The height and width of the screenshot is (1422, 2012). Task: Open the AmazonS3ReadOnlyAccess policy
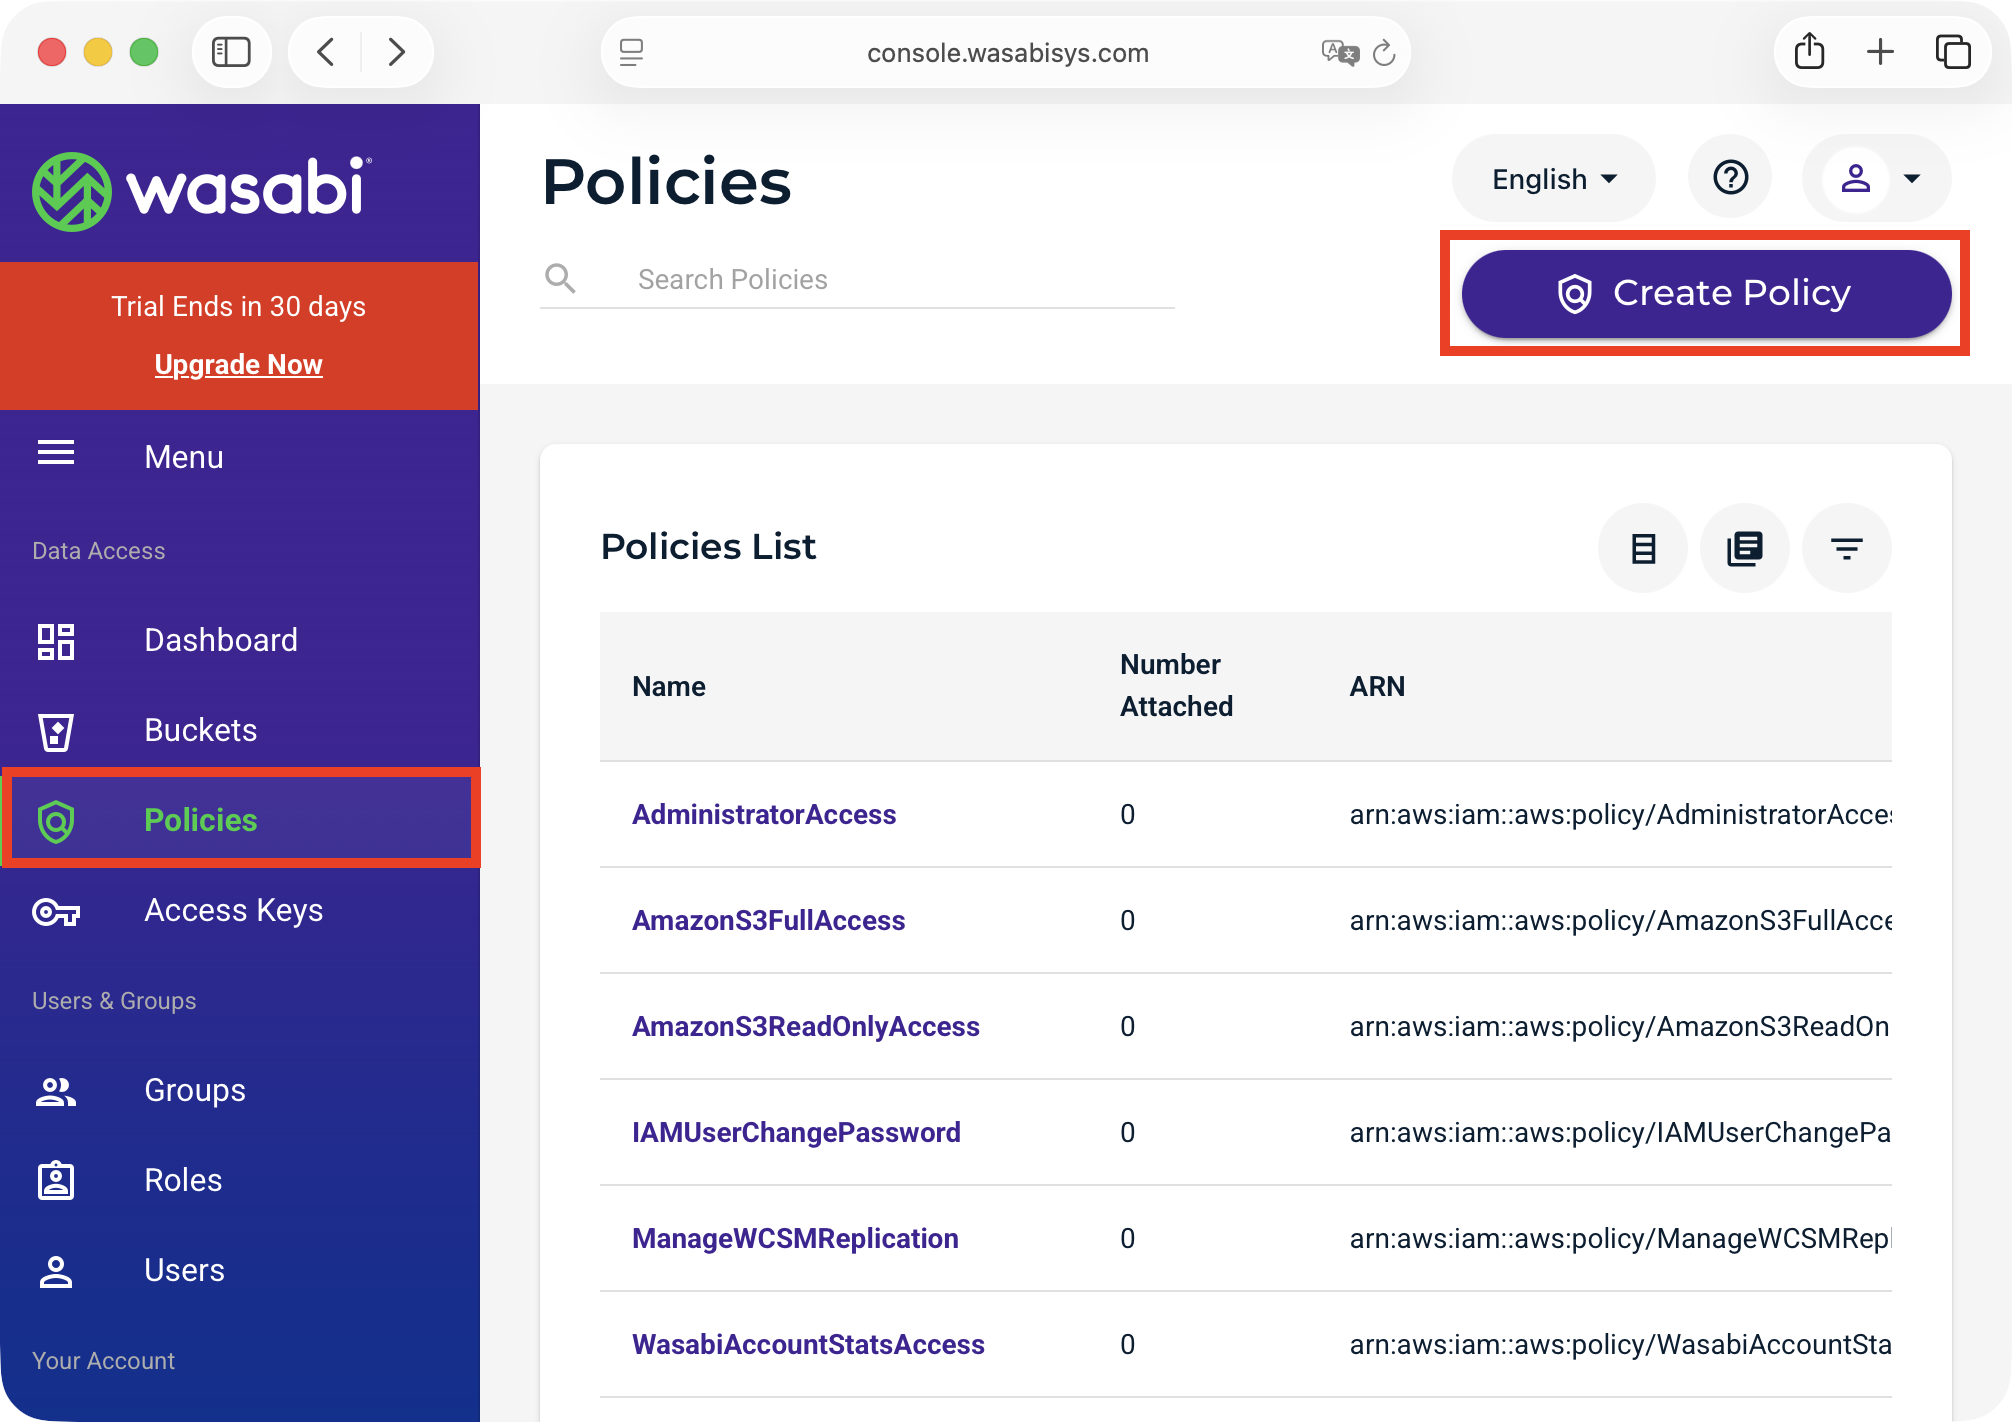coord(805,1026)
